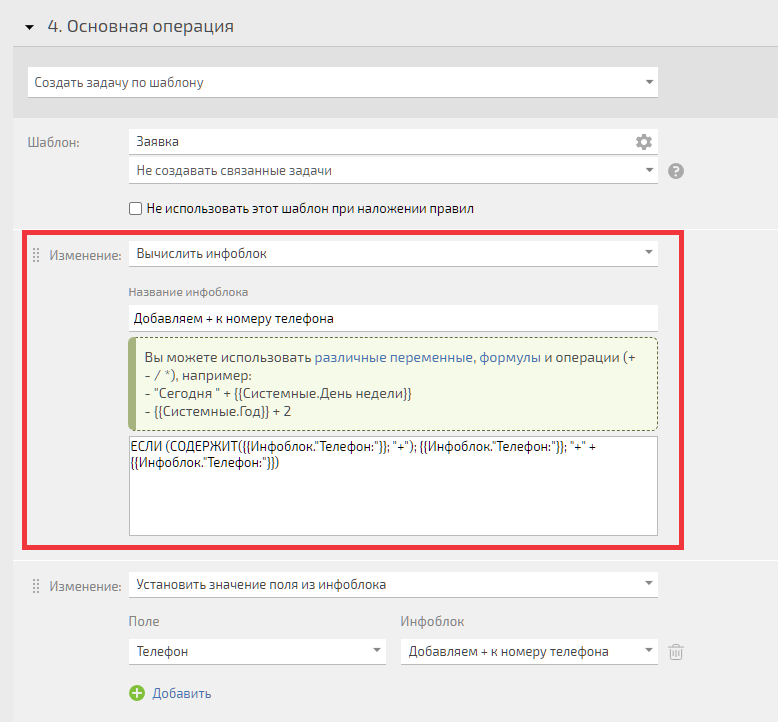Open the 'Не создавать связанные задачи' dropdown
Viewport: 778px width, 722px height.
coord(393,170)
